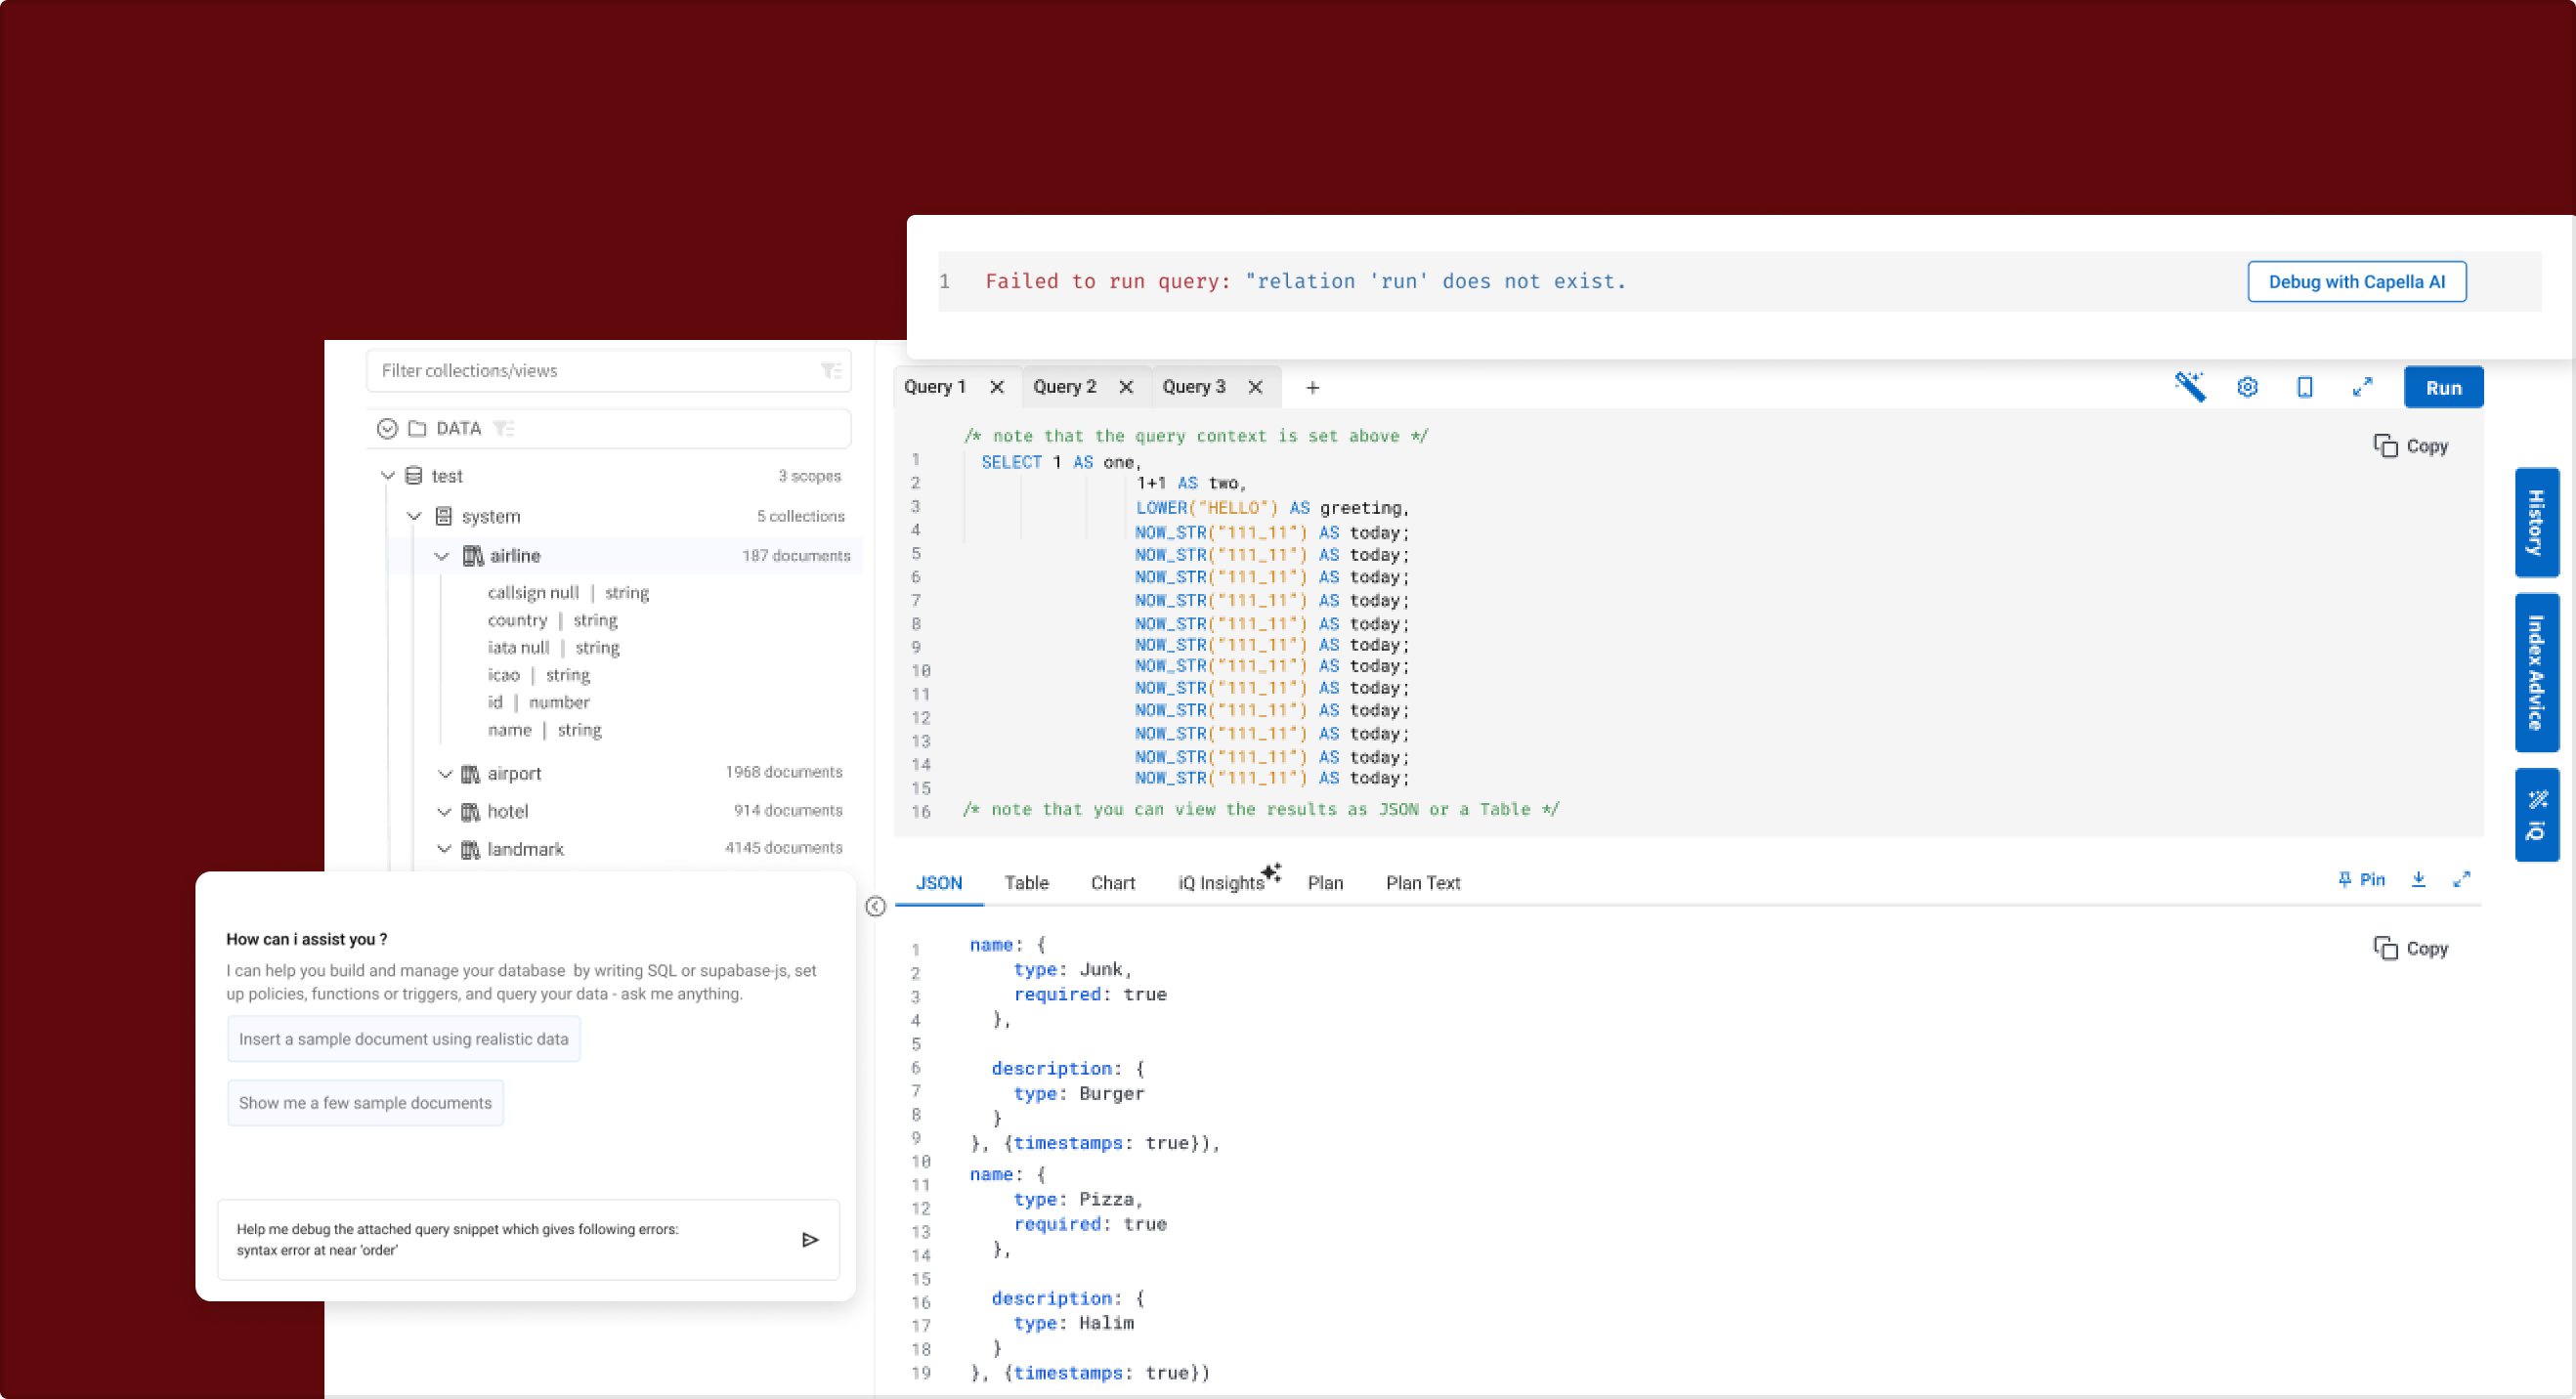
Task: Click the airport collection icon
Action: tap(470, 774)
